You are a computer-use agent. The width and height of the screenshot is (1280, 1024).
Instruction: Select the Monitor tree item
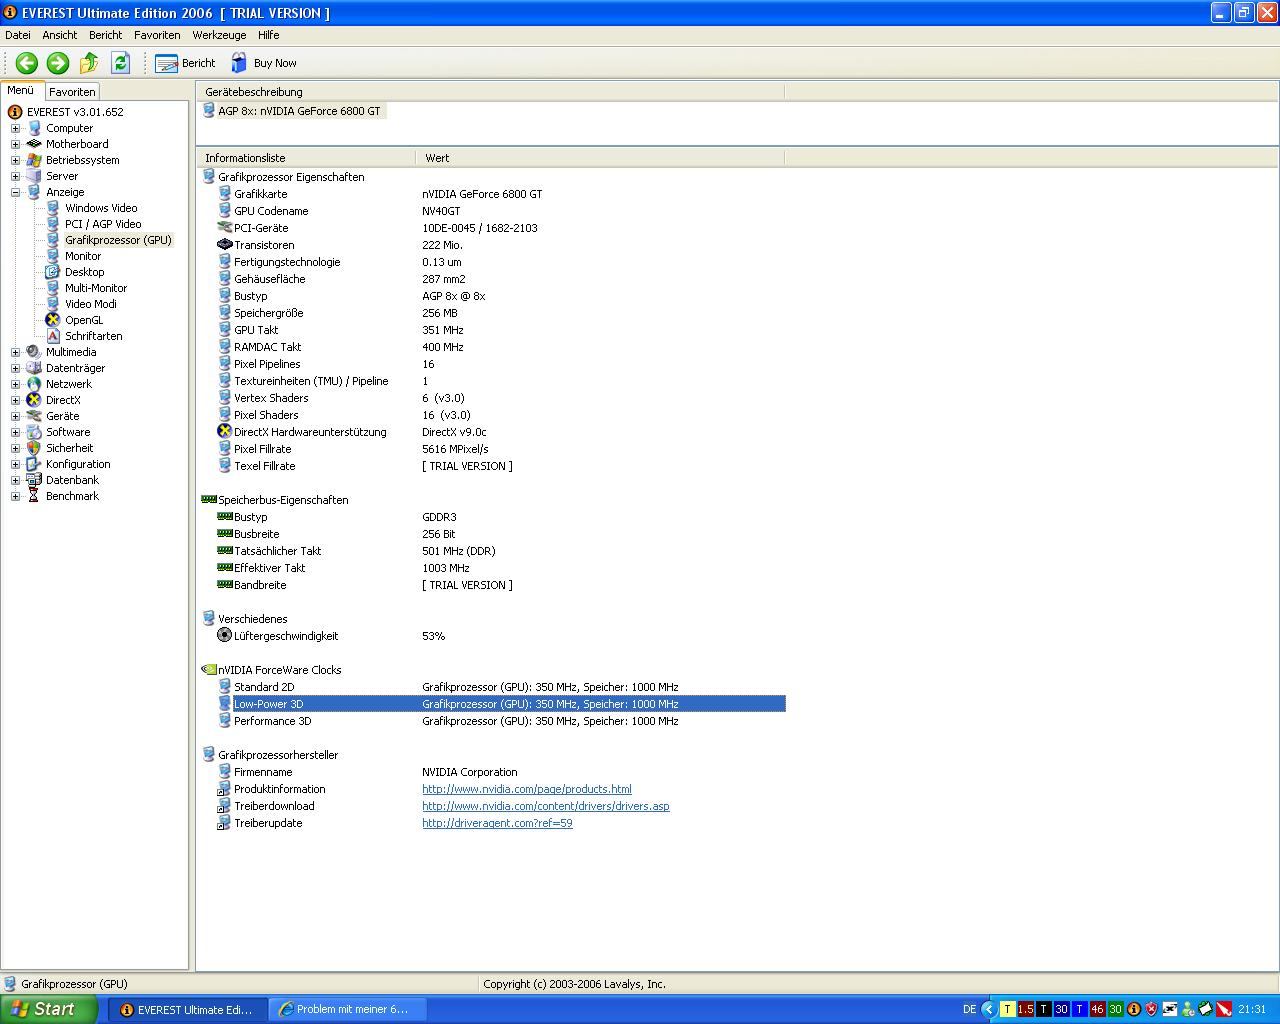83,256
